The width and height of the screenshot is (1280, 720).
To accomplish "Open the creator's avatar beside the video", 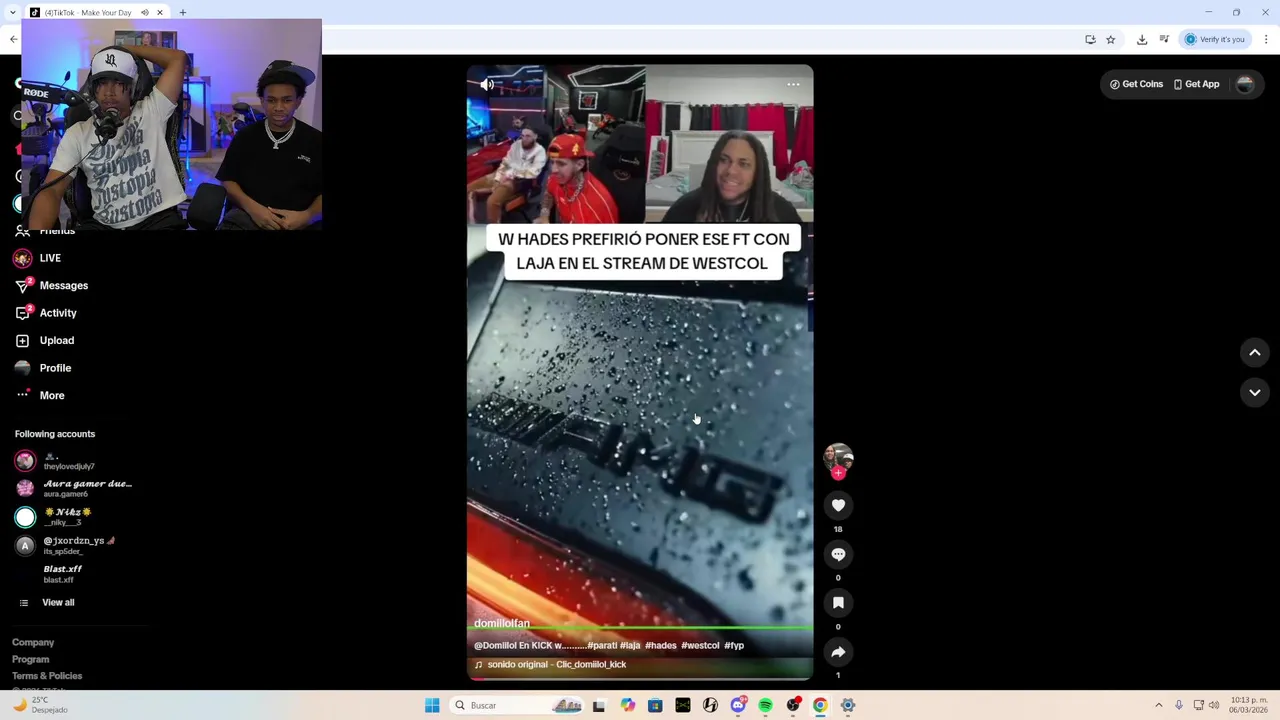I will tap(838, 457).
